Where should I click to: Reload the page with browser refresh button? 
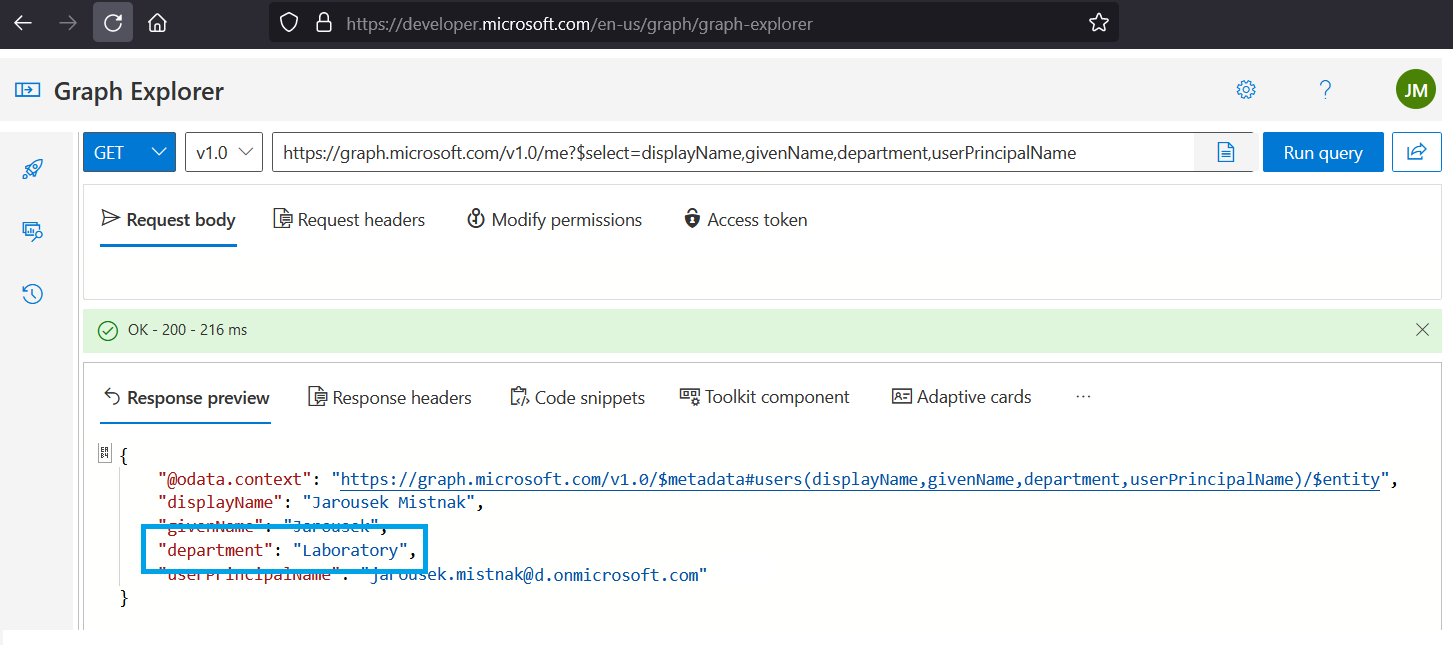[113, 22]
